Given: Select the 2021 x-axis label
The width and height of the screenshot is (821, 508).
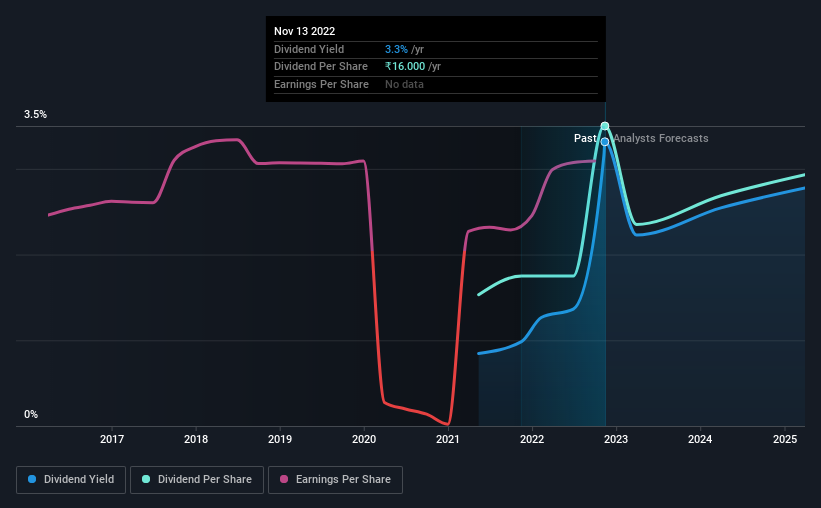Looking at the screenshot, I should click(448, 439).
